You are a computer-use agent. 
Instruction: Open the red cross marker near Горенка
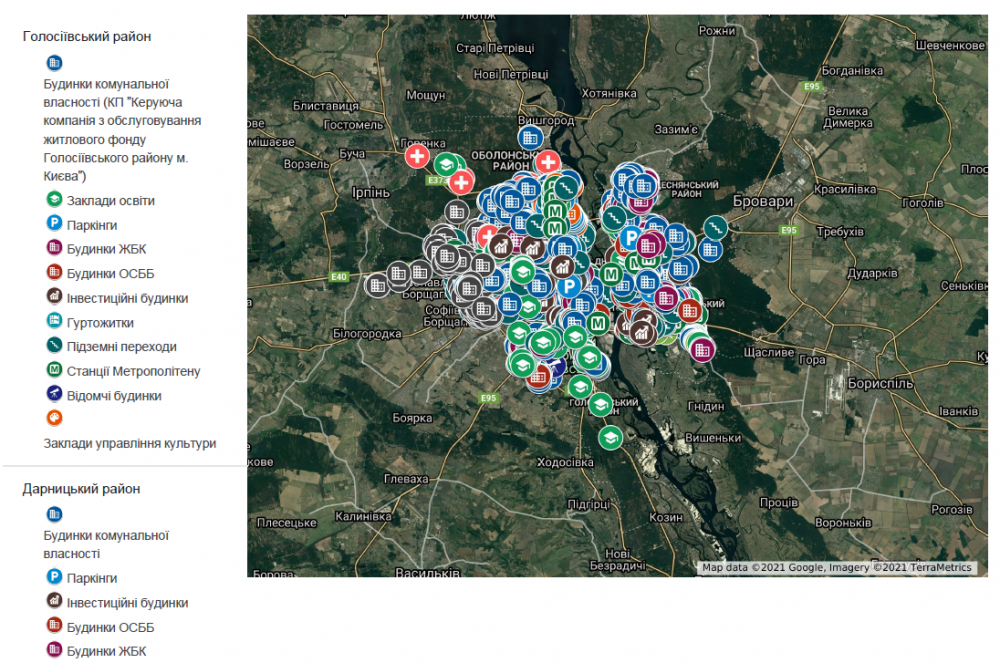417,157
